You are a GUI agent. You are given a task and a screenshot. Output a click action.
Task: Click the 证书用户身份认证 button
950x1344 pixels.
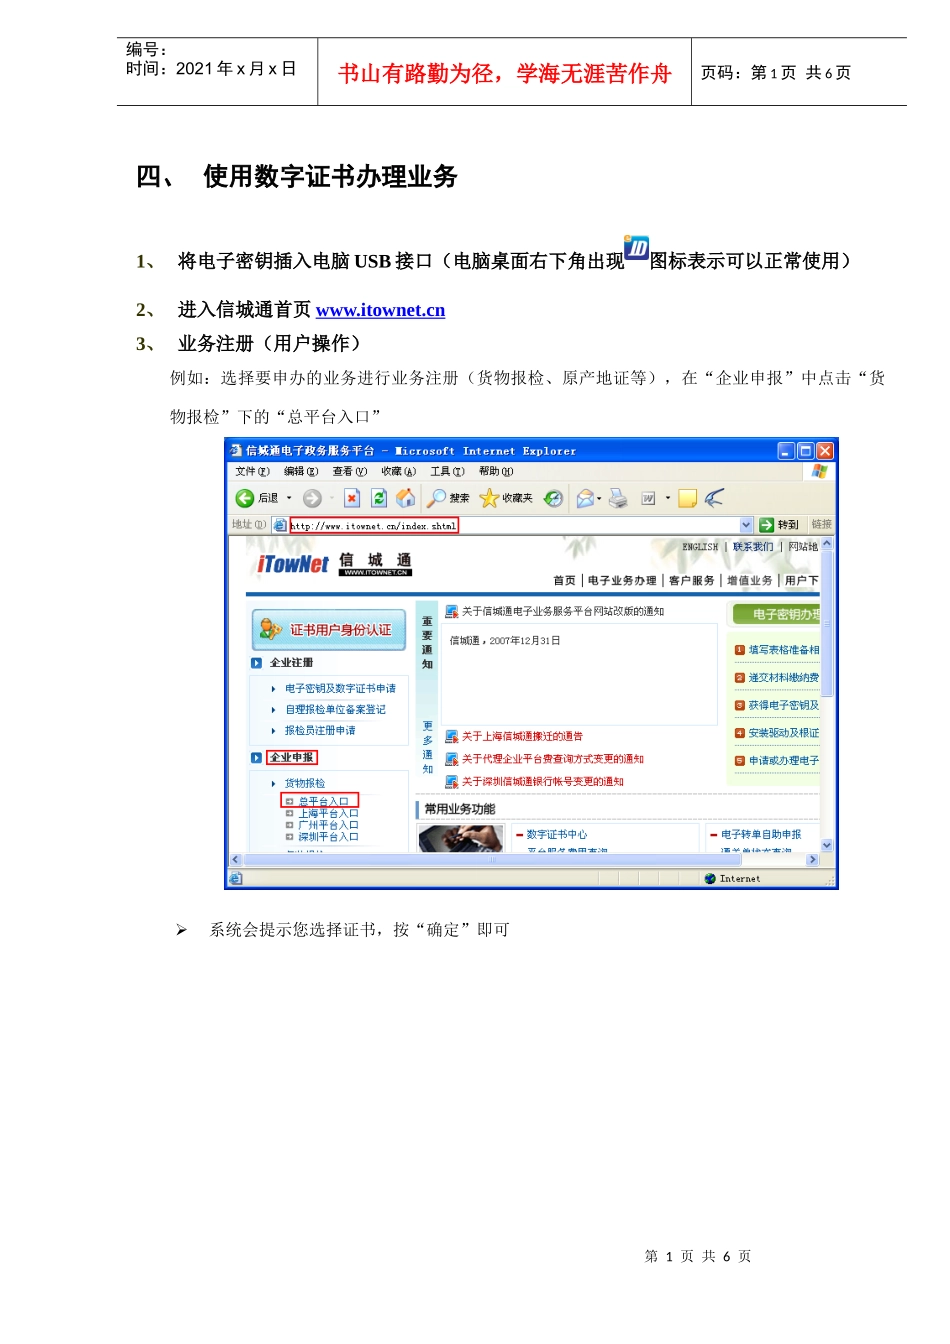(329, 630)
